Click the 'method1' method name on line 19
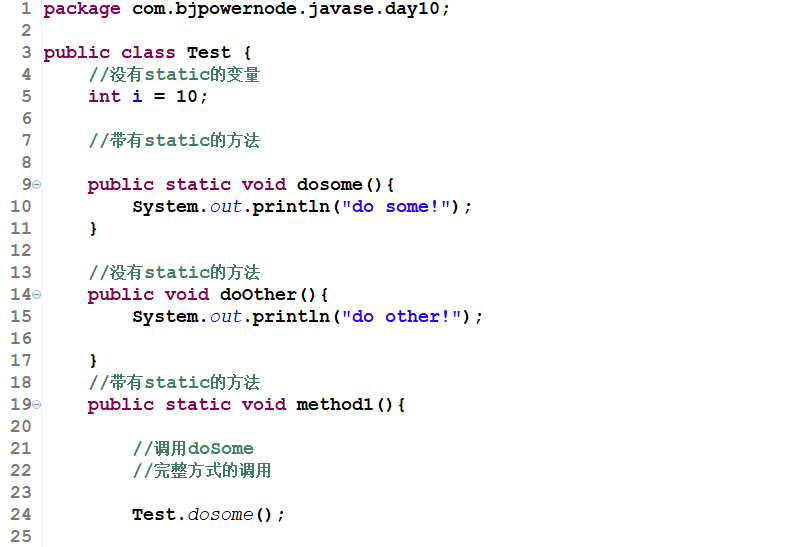The width and height of the screenshot is (792, 547). [334, 405]
